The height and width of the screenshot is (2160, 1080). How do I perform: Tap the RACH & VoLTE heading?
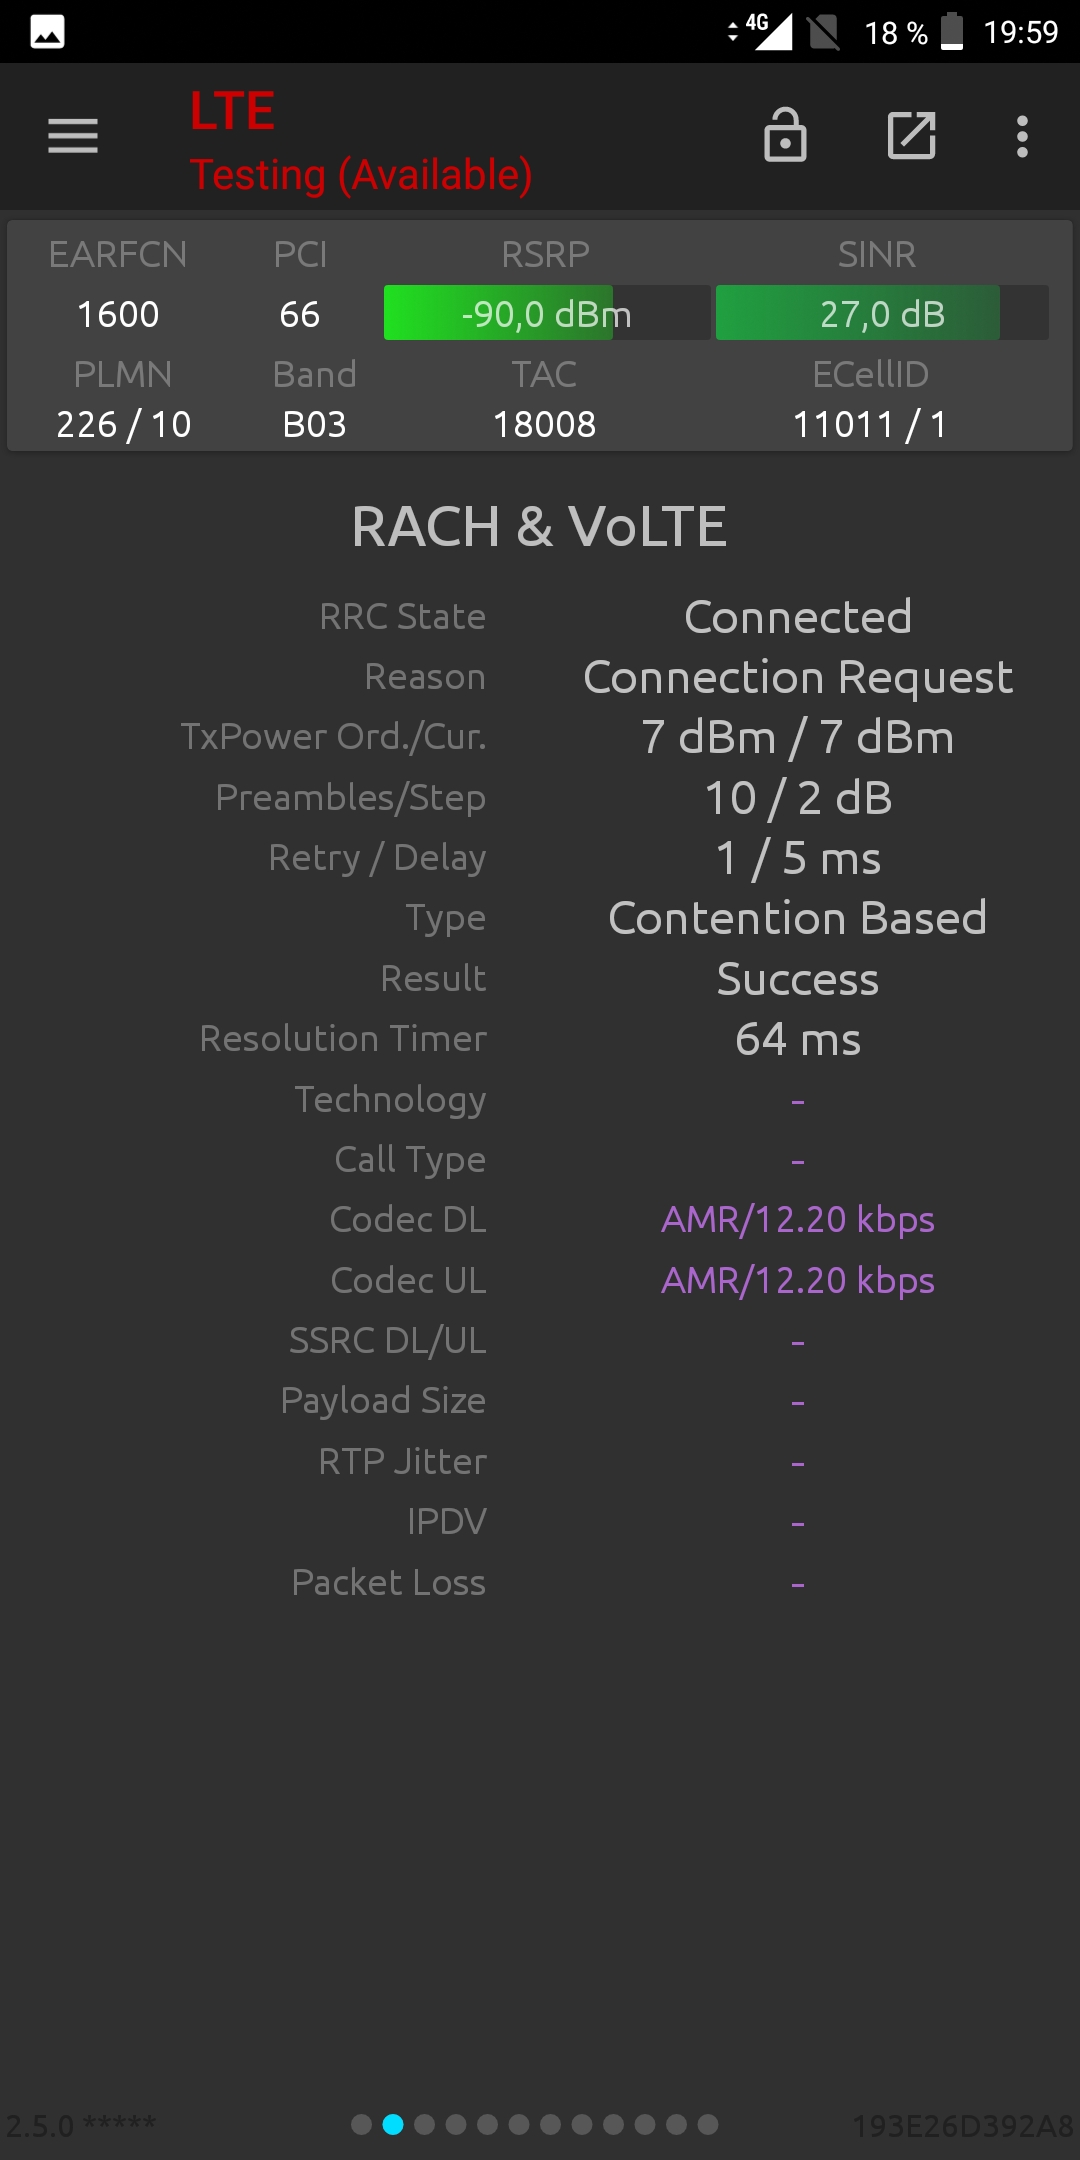coord(540,527)
